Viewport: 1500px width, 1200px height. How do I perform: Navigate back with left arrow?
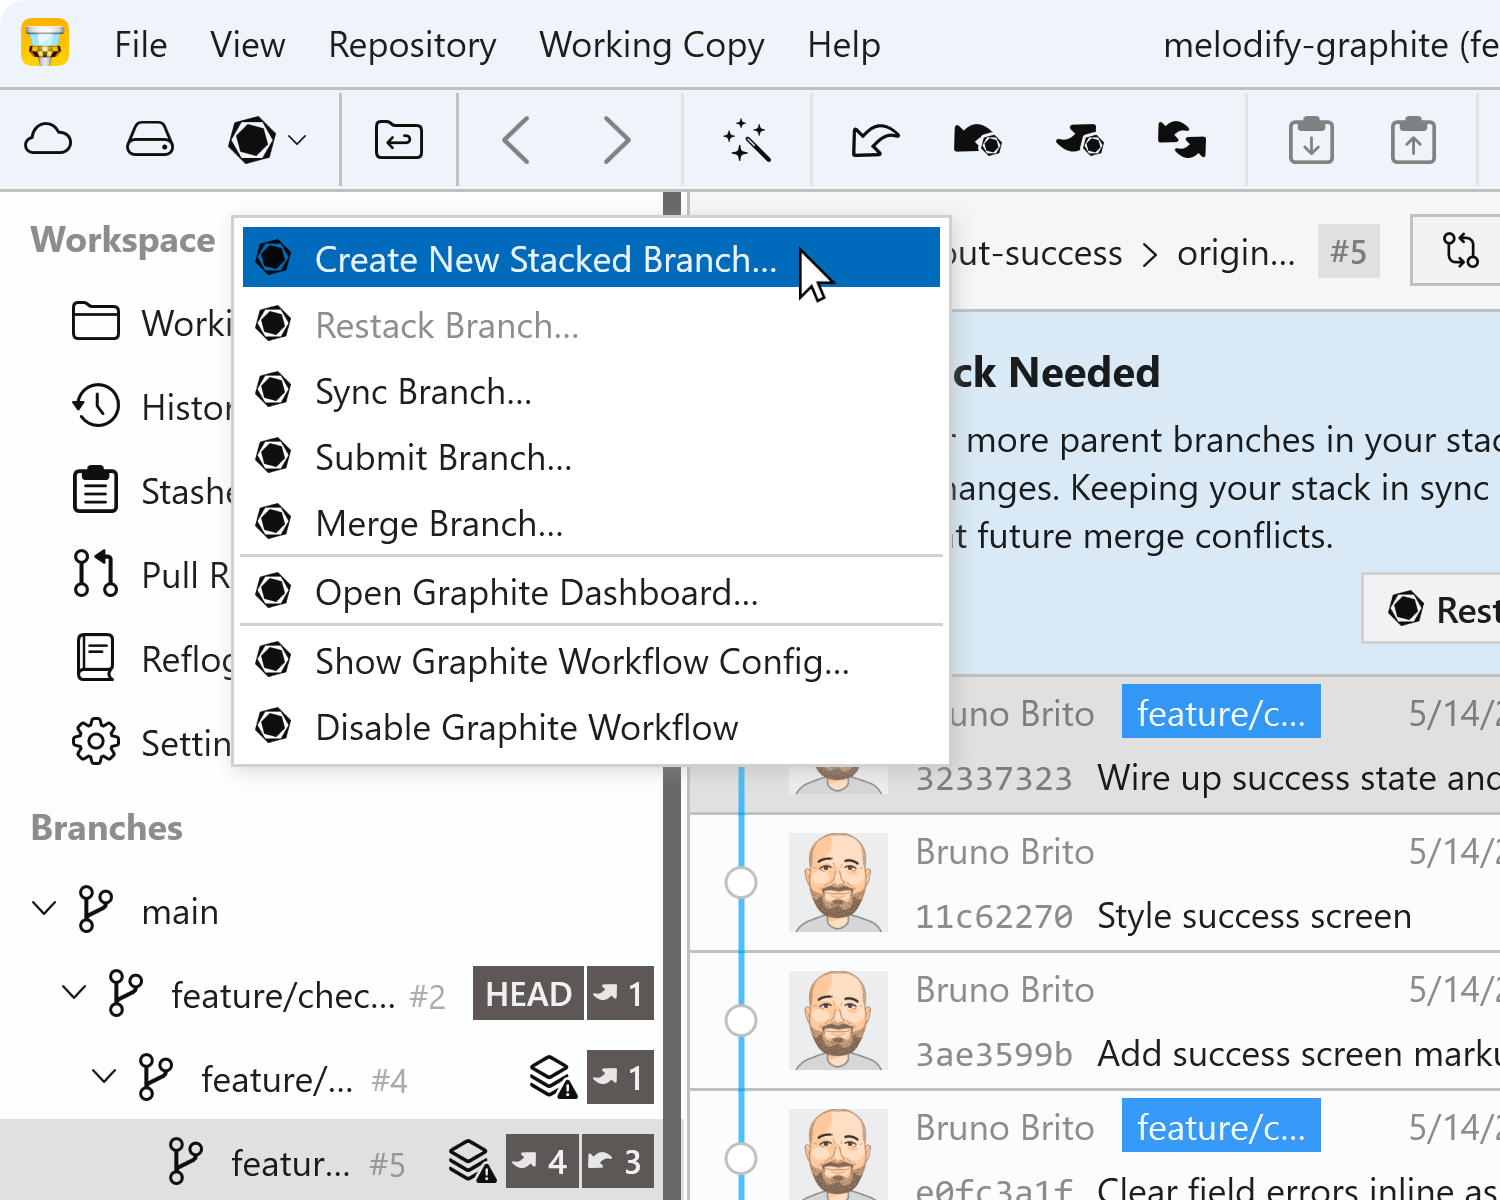[x=516, y=140]
